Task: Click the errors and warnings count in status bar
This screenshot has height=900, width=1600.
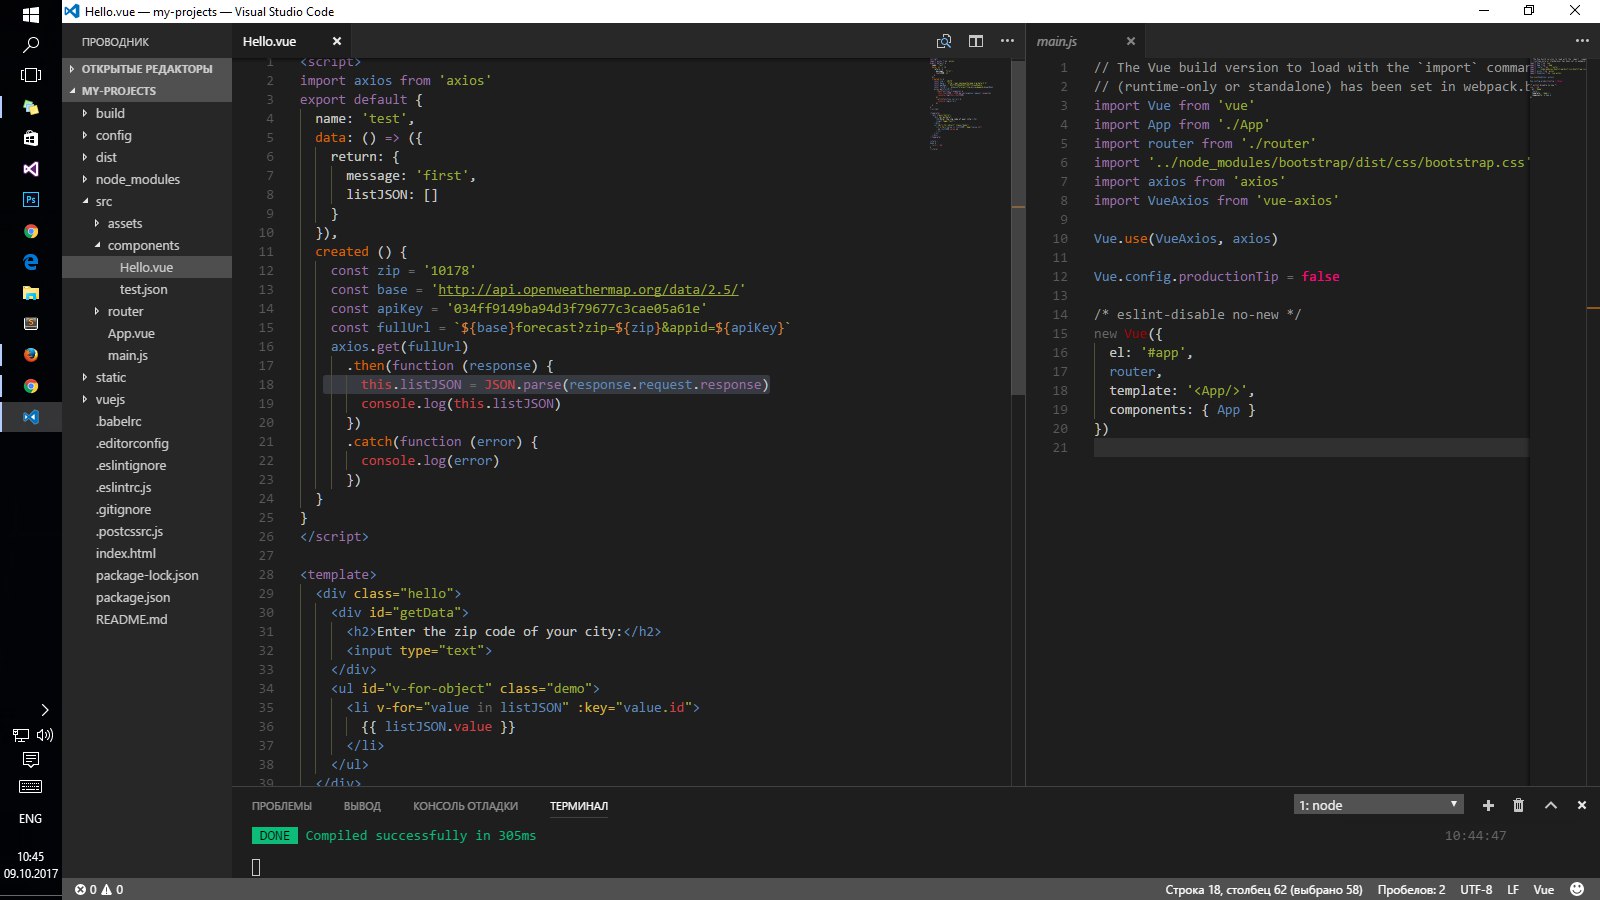Action: pyautogui.click(x=99, y=889)
